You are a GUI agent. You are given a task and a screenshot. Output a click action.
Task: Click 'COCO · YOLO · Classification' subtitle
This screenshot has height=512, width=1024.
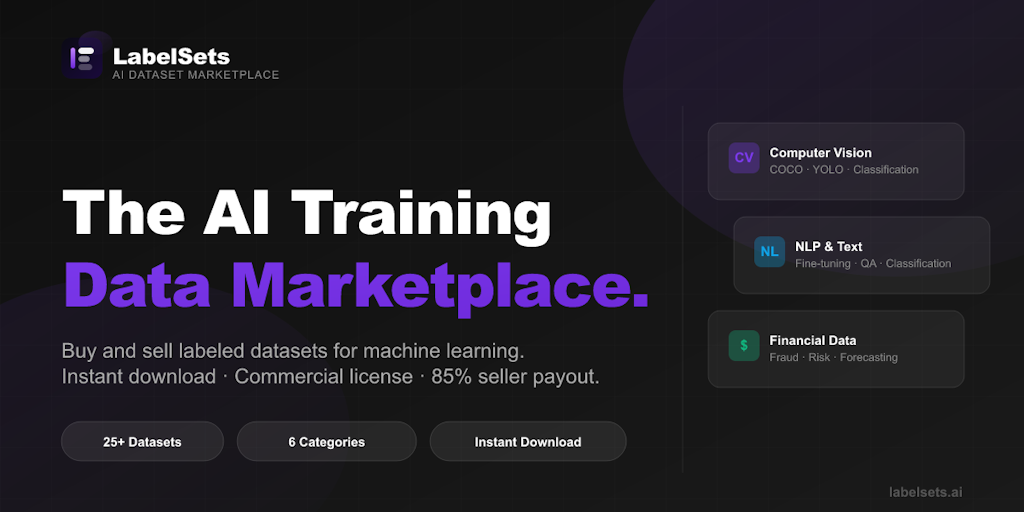(x=844, y=170)
